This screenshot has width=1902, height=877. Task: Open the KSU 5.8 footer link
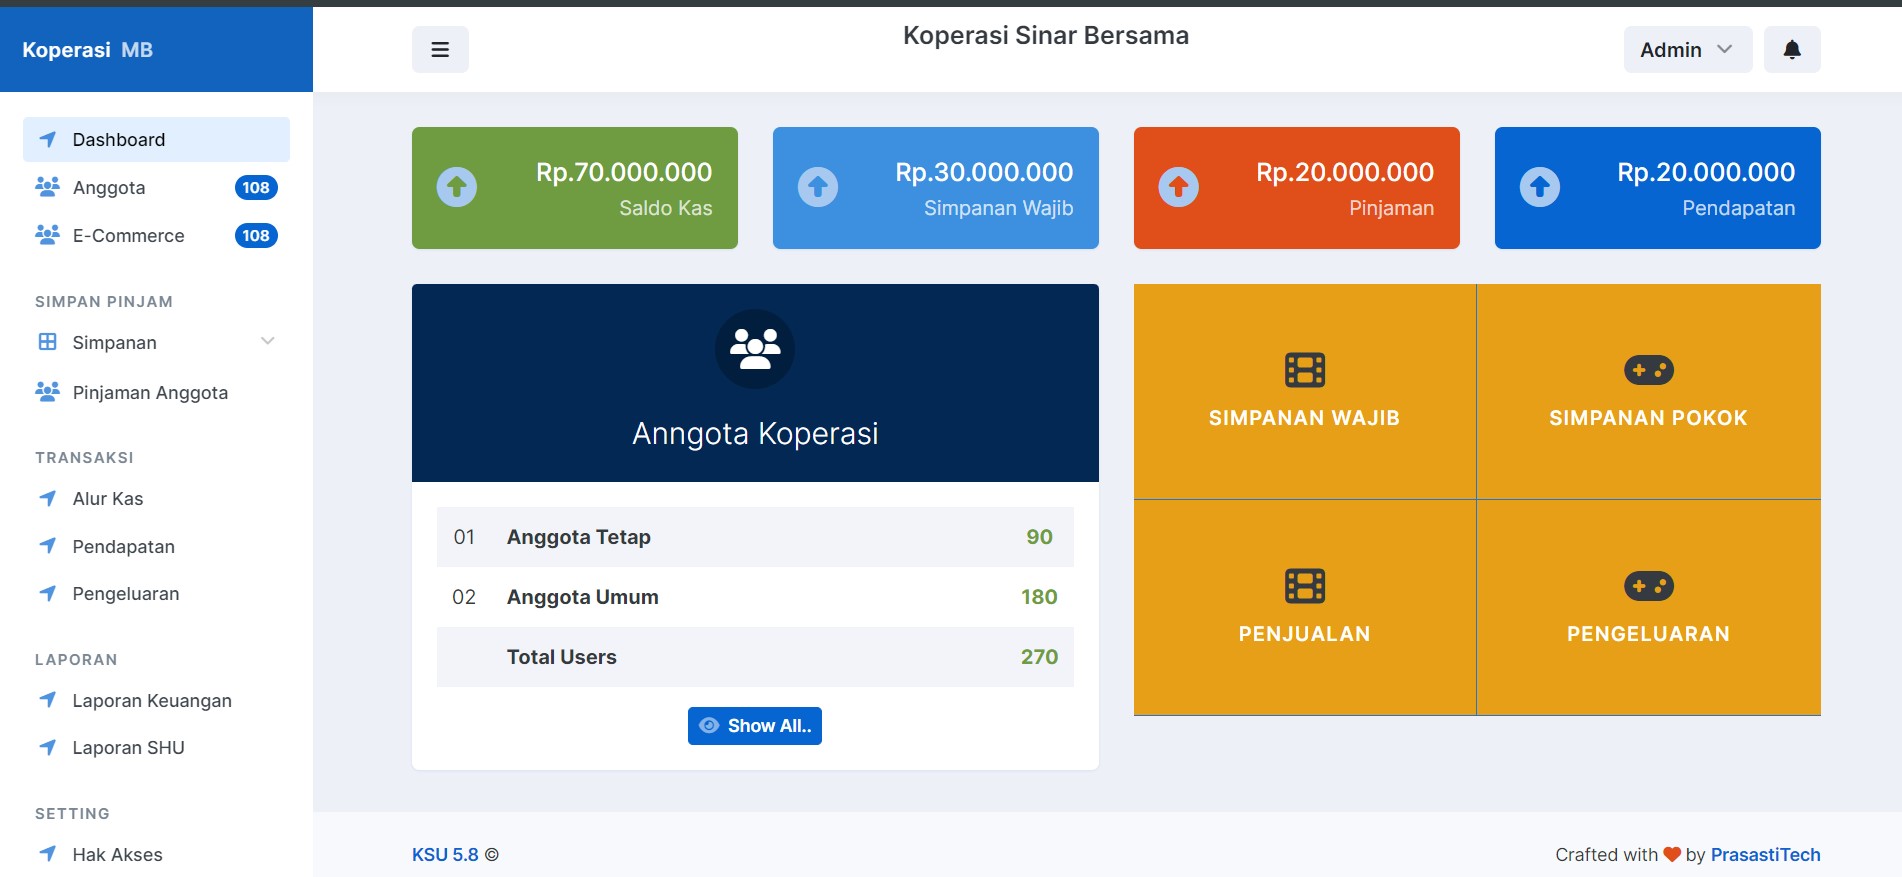click(445, 855)
